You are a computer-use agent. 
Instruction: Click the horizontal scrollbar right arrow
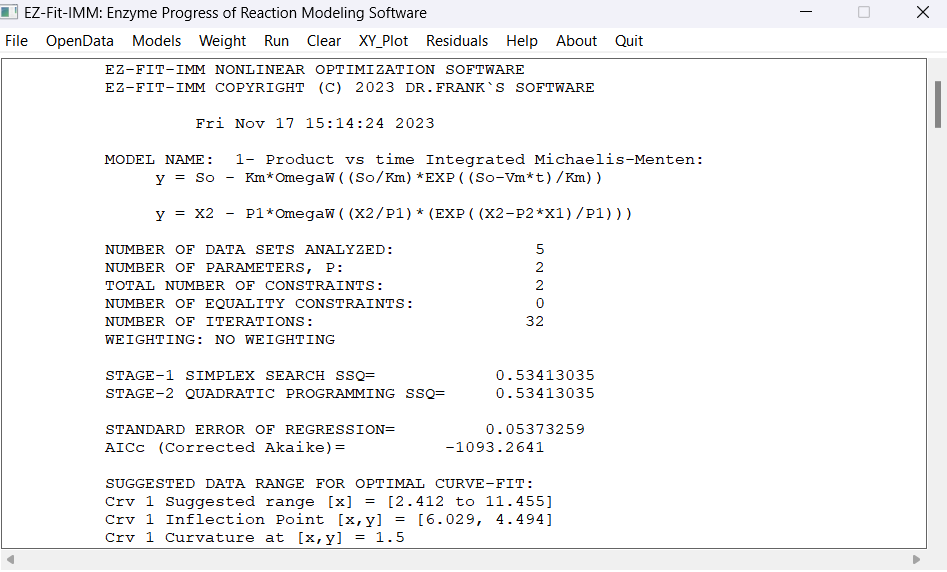tap(916, 560)
